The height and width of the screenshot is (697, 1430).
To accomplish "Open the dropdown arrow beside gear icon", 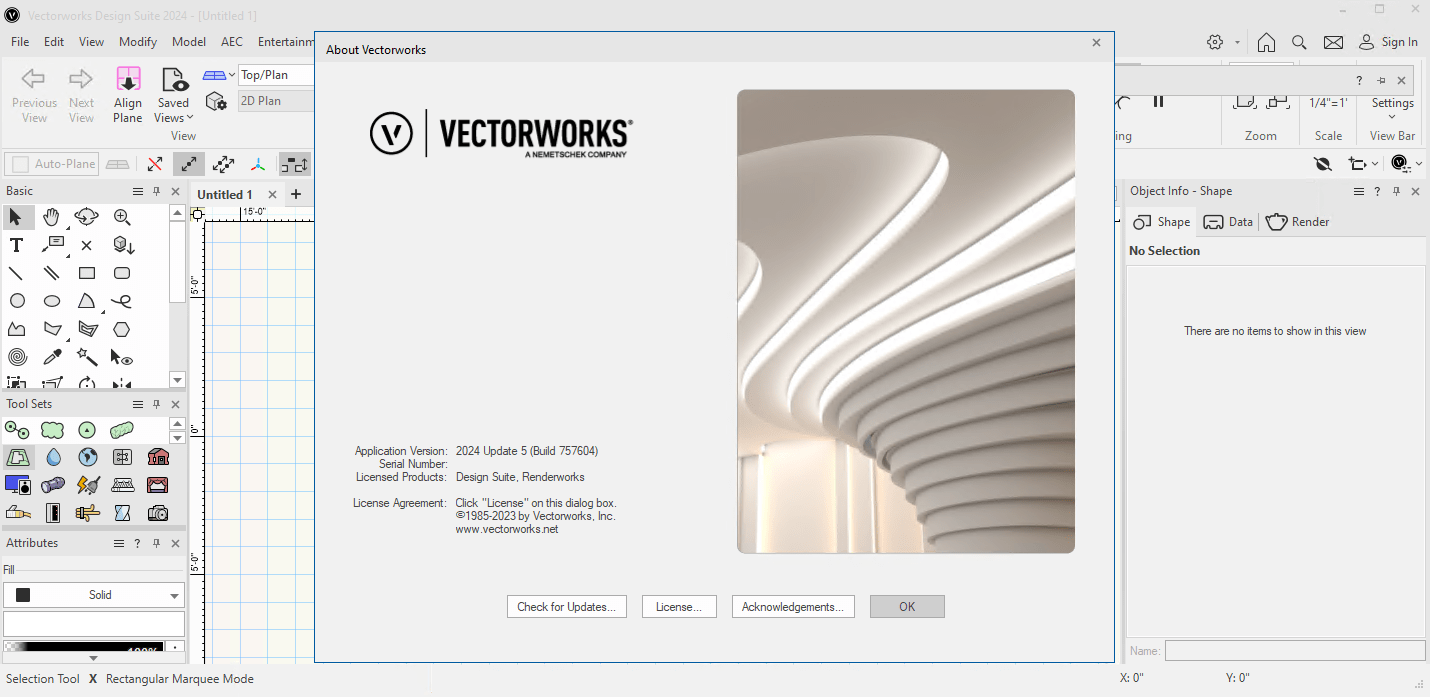I will click(x=1238, y=42).
